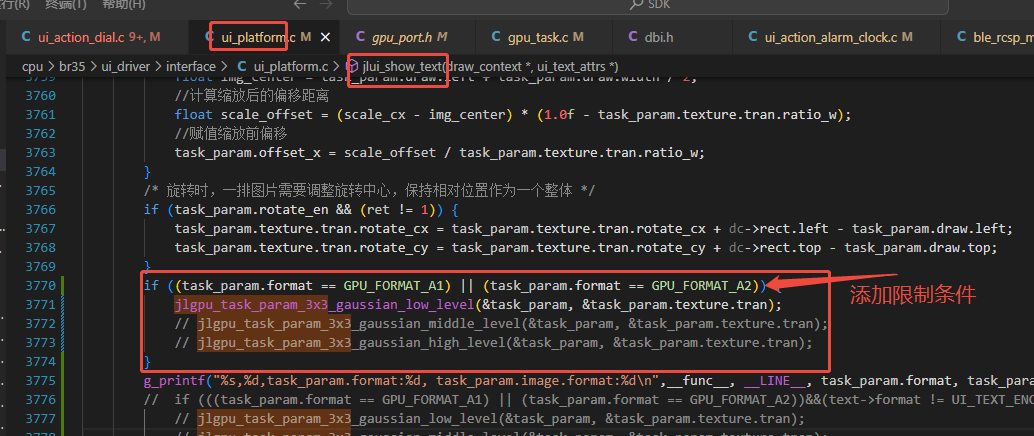Click line number 3770 in the gutter
The image size is (1034, 436).
coord(40,286)
